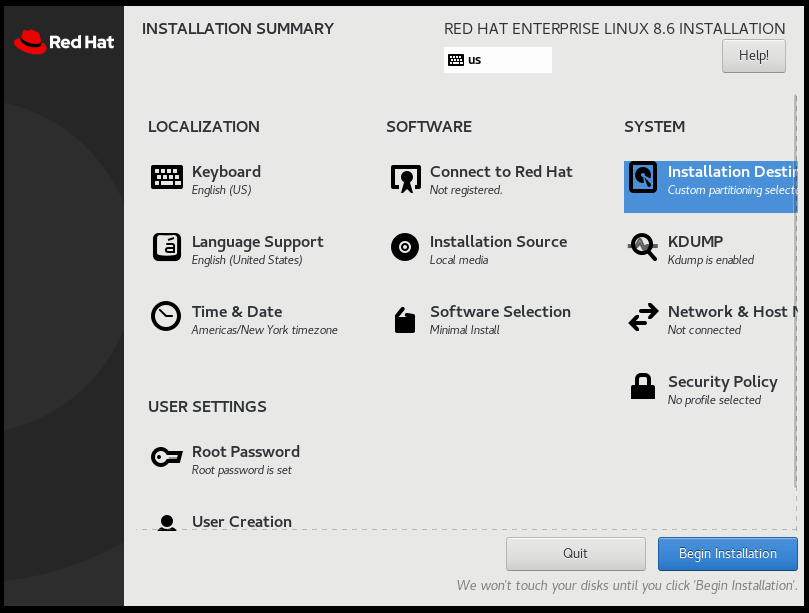Click the Keyboard layout icon in Localization
The width and height of the screenshot is (809, 613).
(x=167, y=178)
